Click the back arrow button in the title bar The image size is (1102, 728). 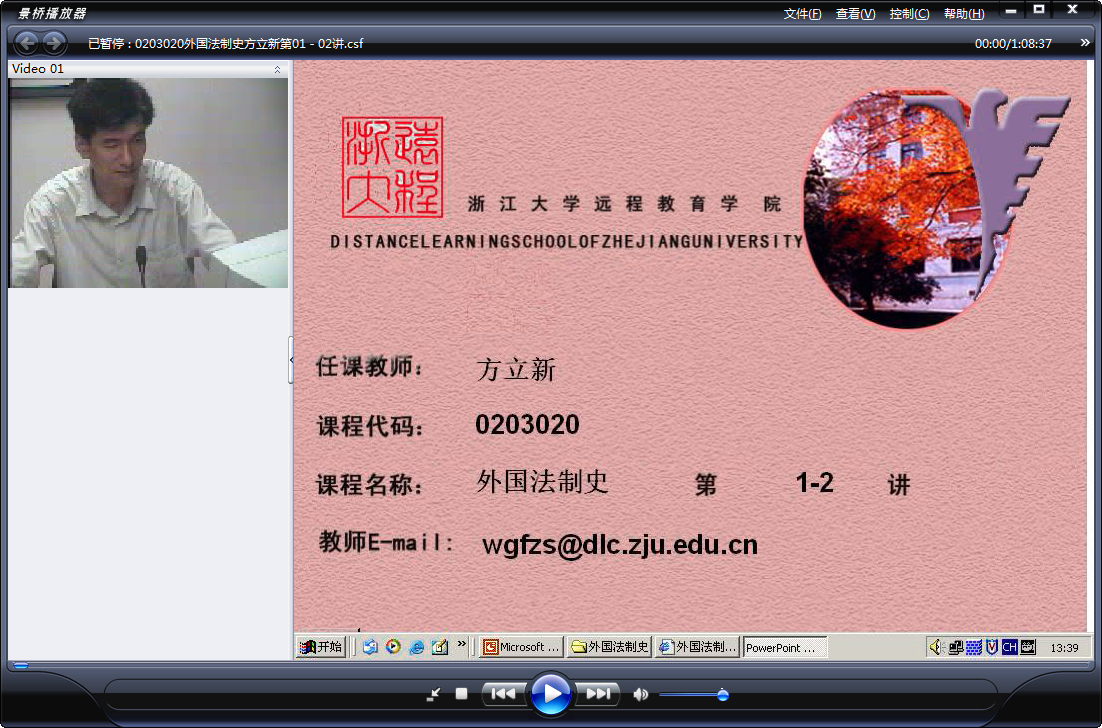(27, 43)
